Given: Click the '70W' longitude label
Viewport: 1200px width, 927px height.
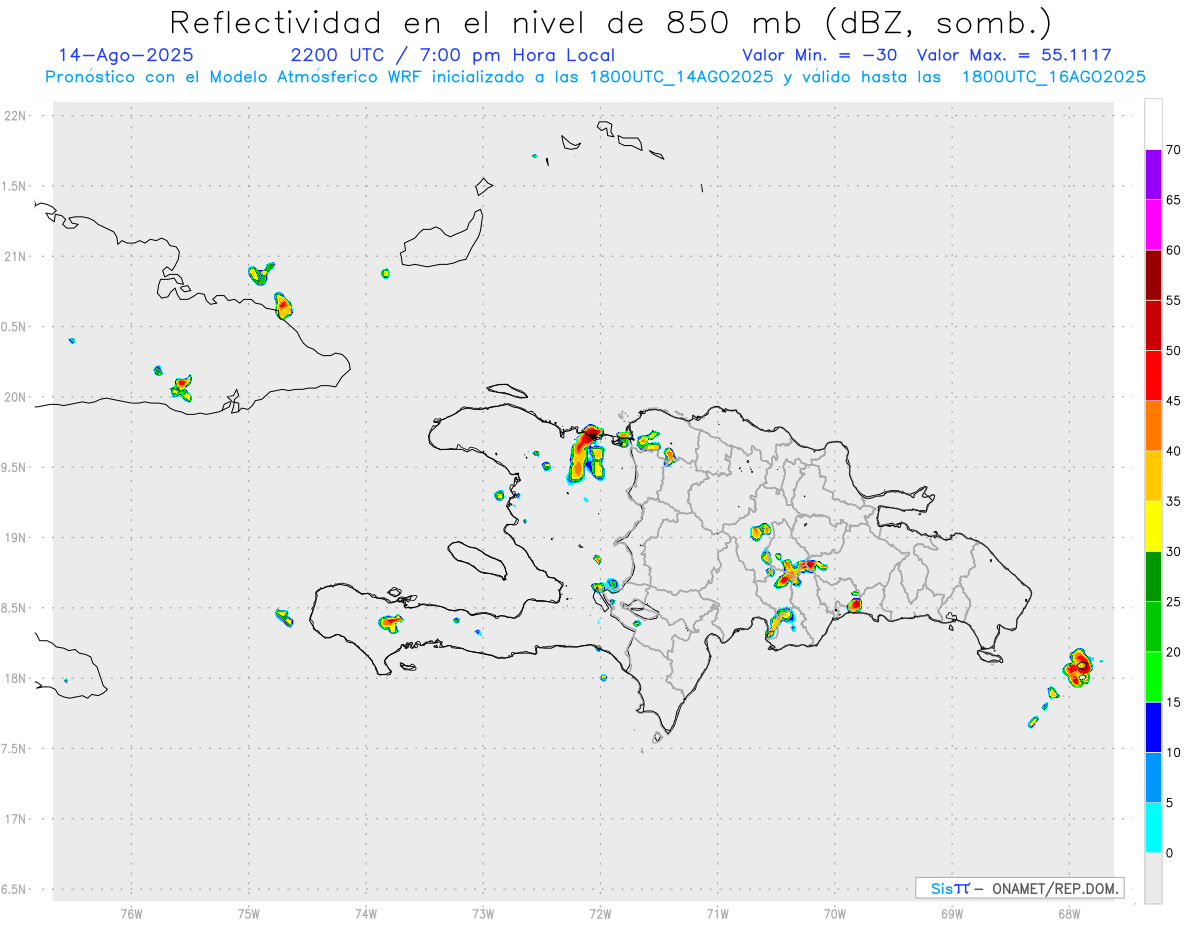Looking at the screenshot, I should tap(835, 913).
